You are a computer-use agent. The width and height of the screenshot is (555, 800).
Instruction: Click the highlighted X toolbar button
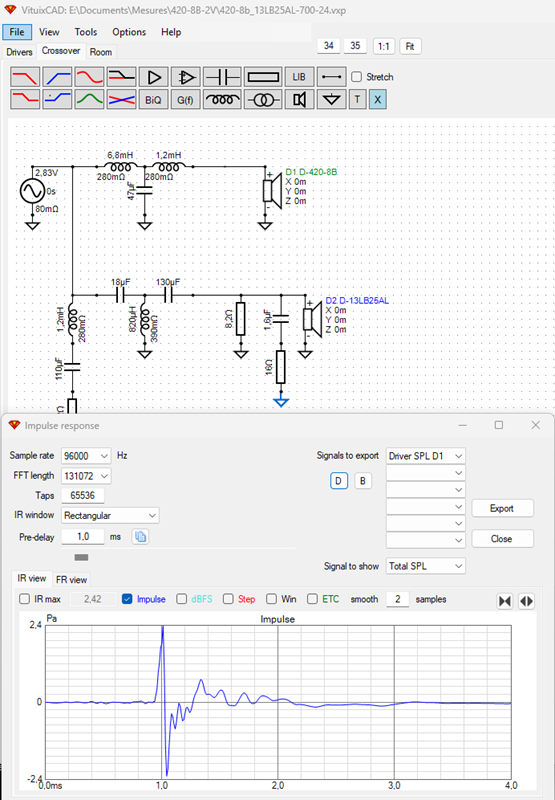point(377,99)
